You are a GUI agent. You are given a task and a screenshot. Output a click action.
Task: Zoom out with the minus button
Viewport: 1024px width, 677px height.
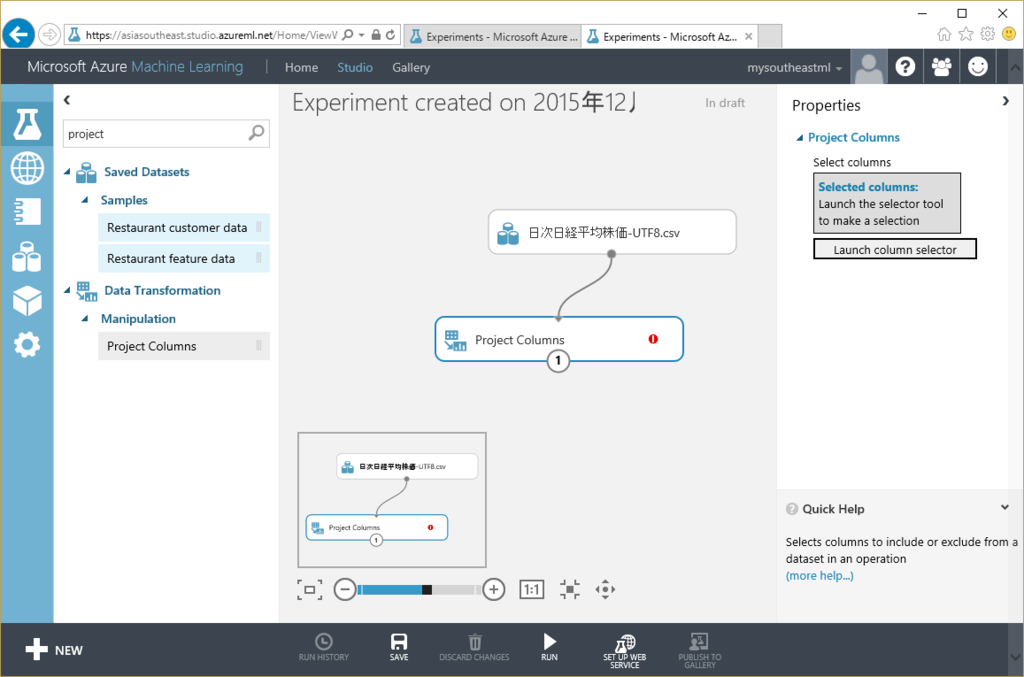[x=345, y=590]
